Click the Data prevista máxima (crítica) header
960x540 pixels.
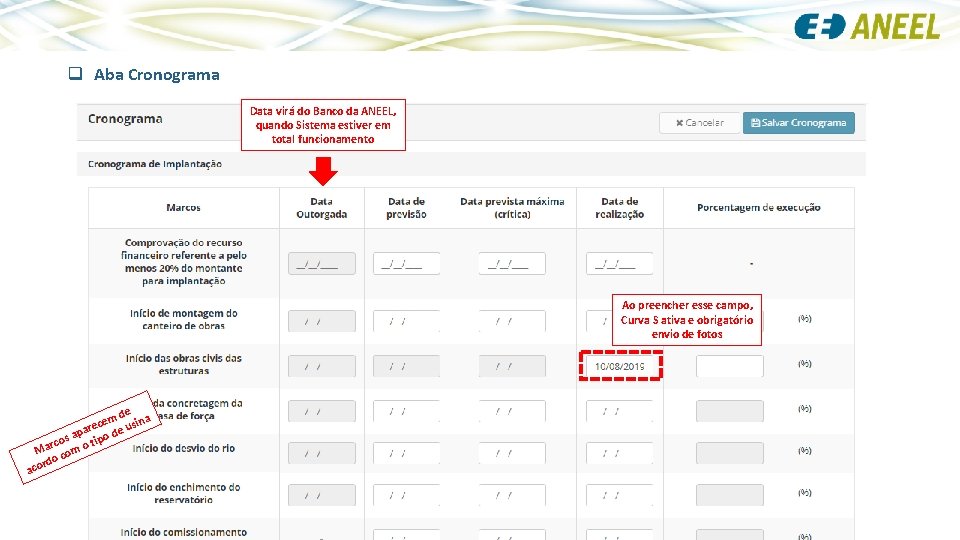(512, 208)
